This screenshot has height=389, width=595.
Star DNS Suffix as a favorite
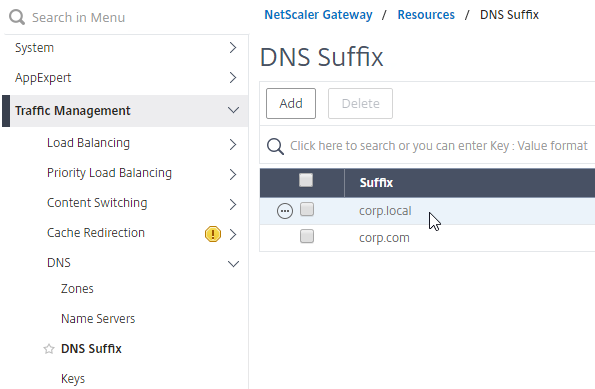click(49, 349)
